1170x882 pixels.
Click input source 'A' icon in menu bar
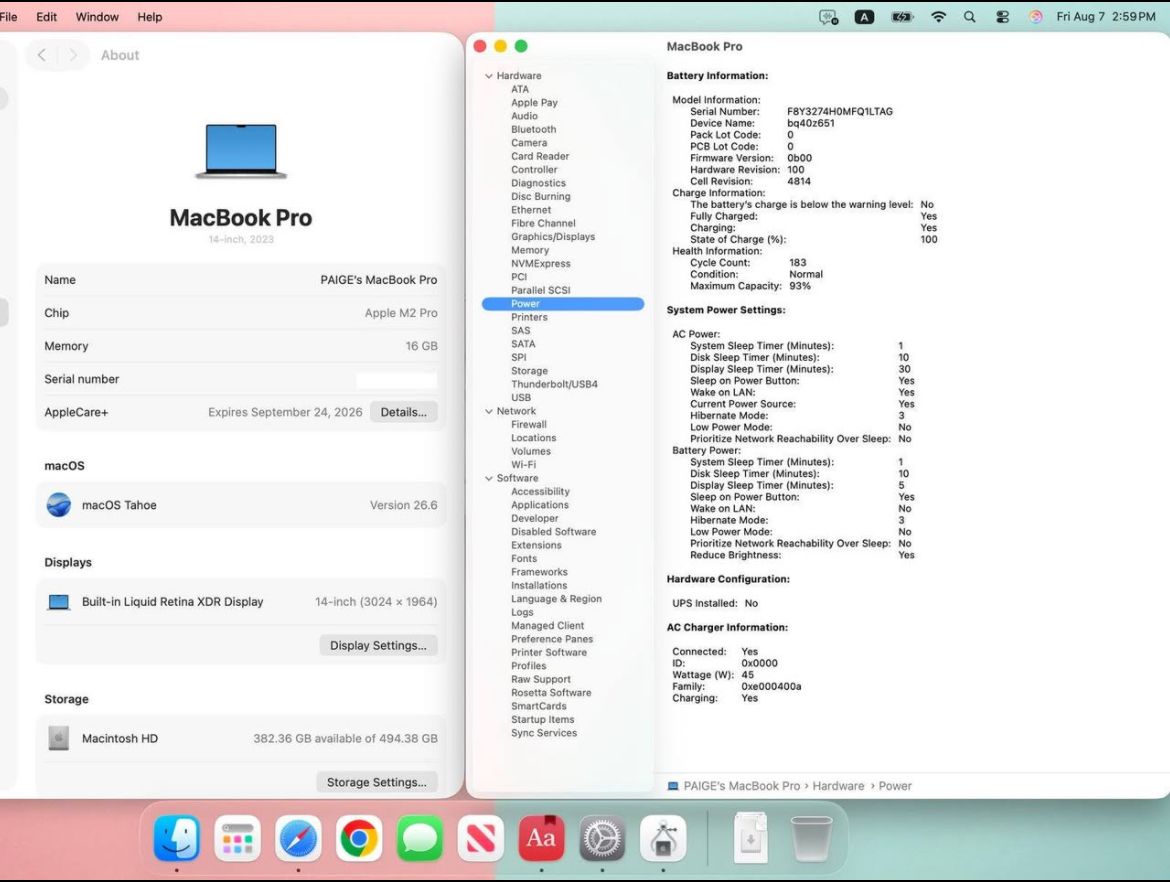coord(864,16)
